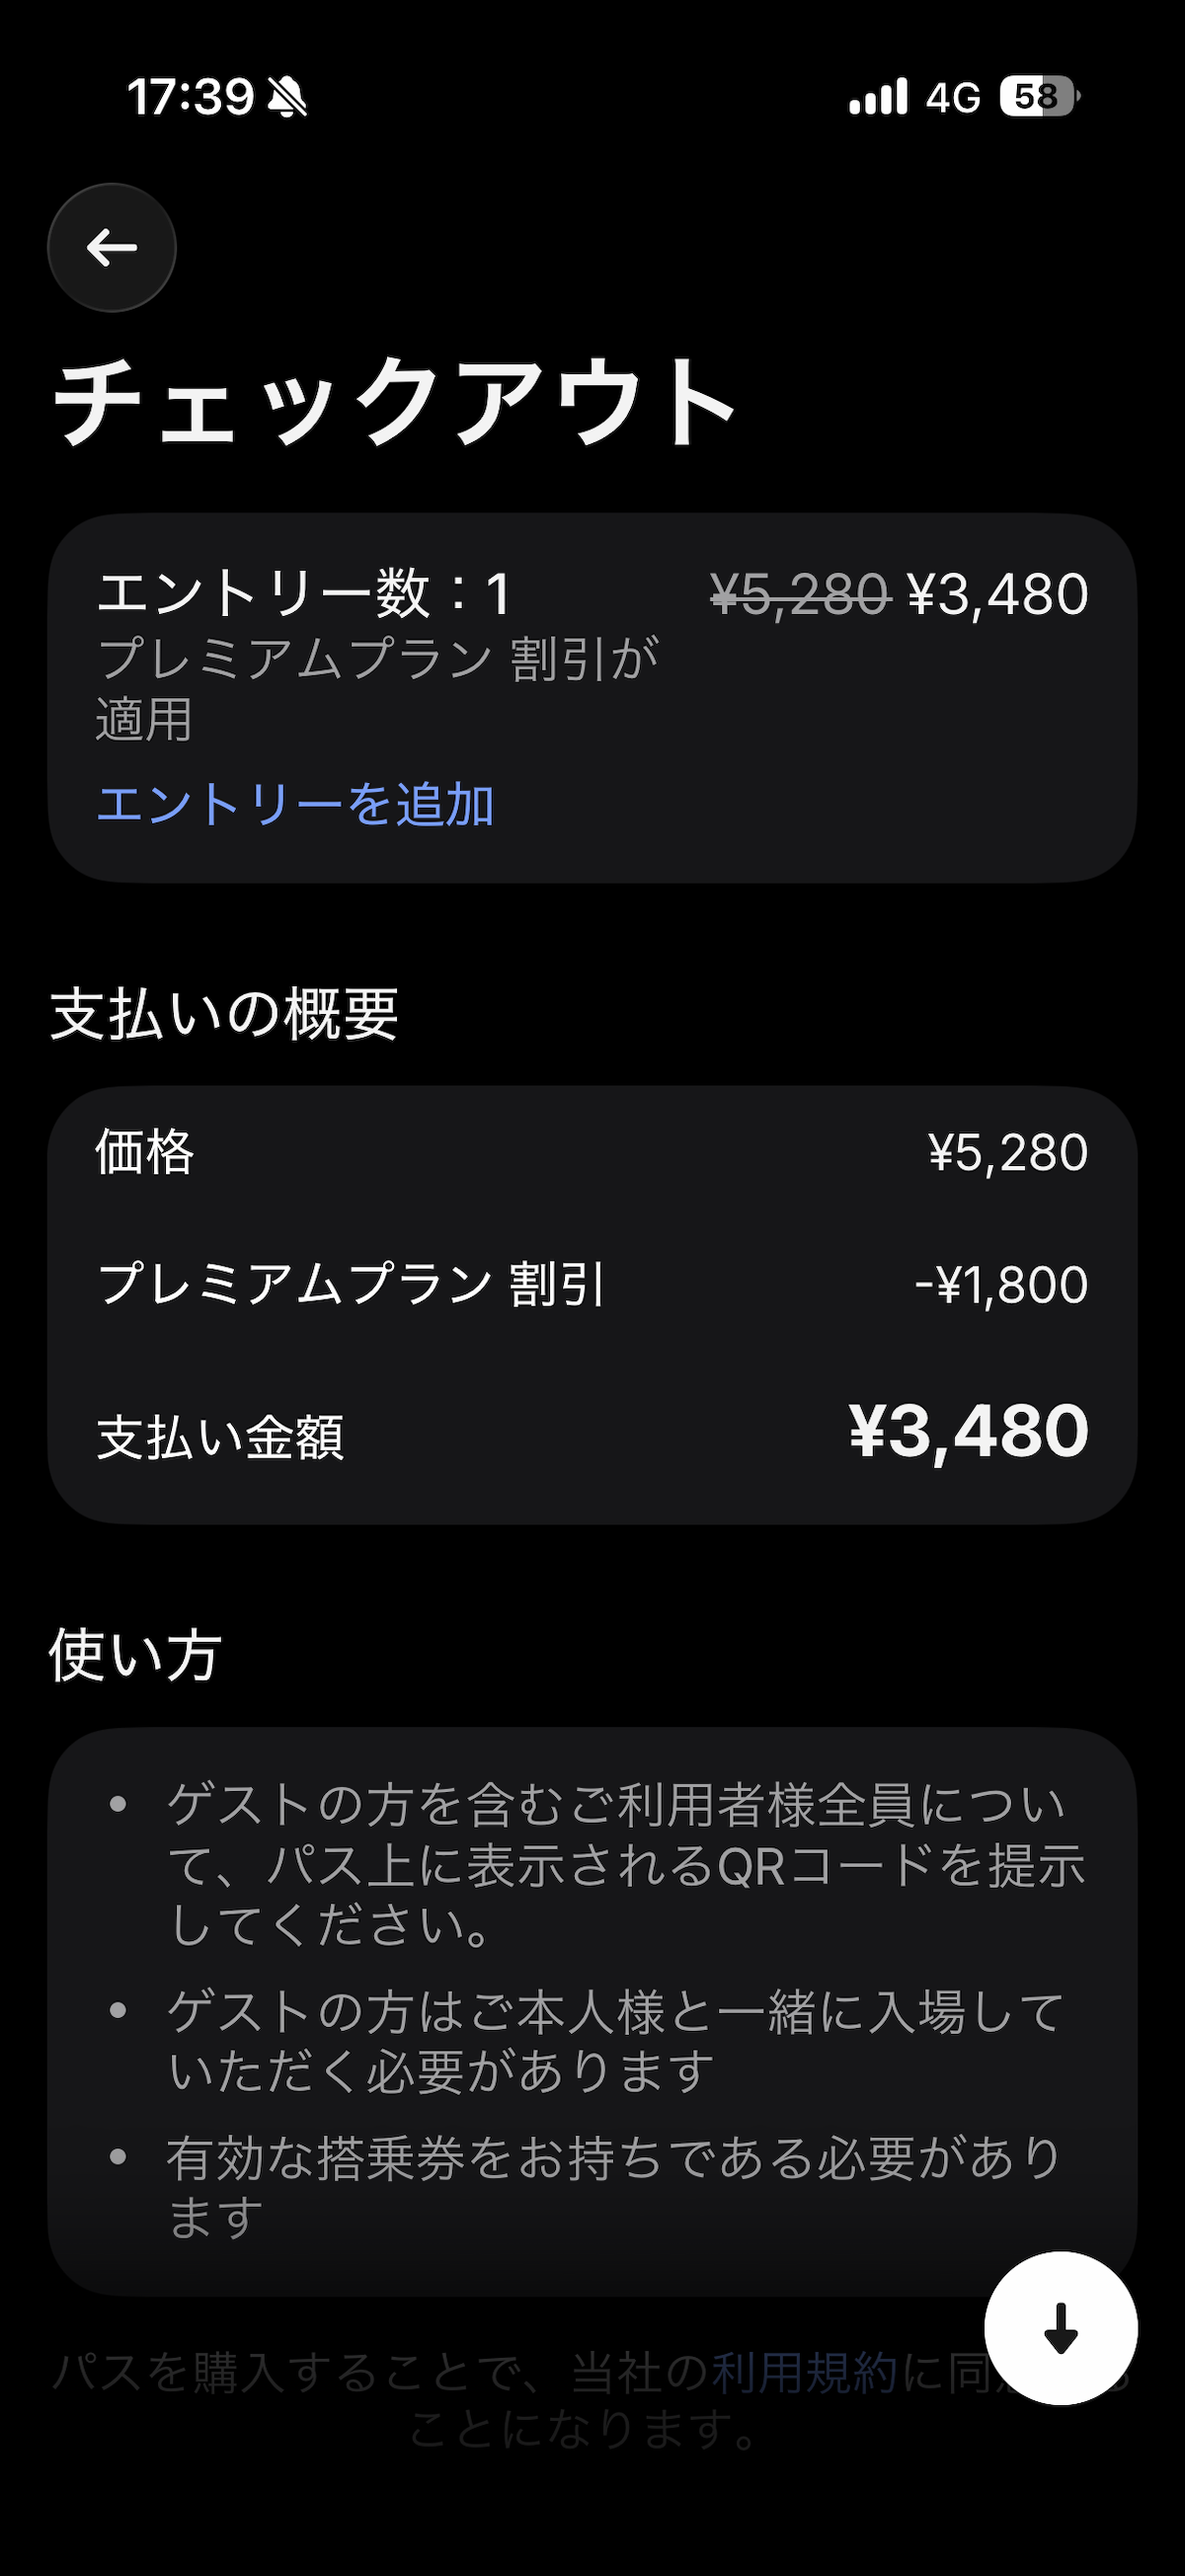This screenshot has width=1185, height=2576.
Task: Tap the scroll-down arrow button
Action: click(x=1060, y=2327)
